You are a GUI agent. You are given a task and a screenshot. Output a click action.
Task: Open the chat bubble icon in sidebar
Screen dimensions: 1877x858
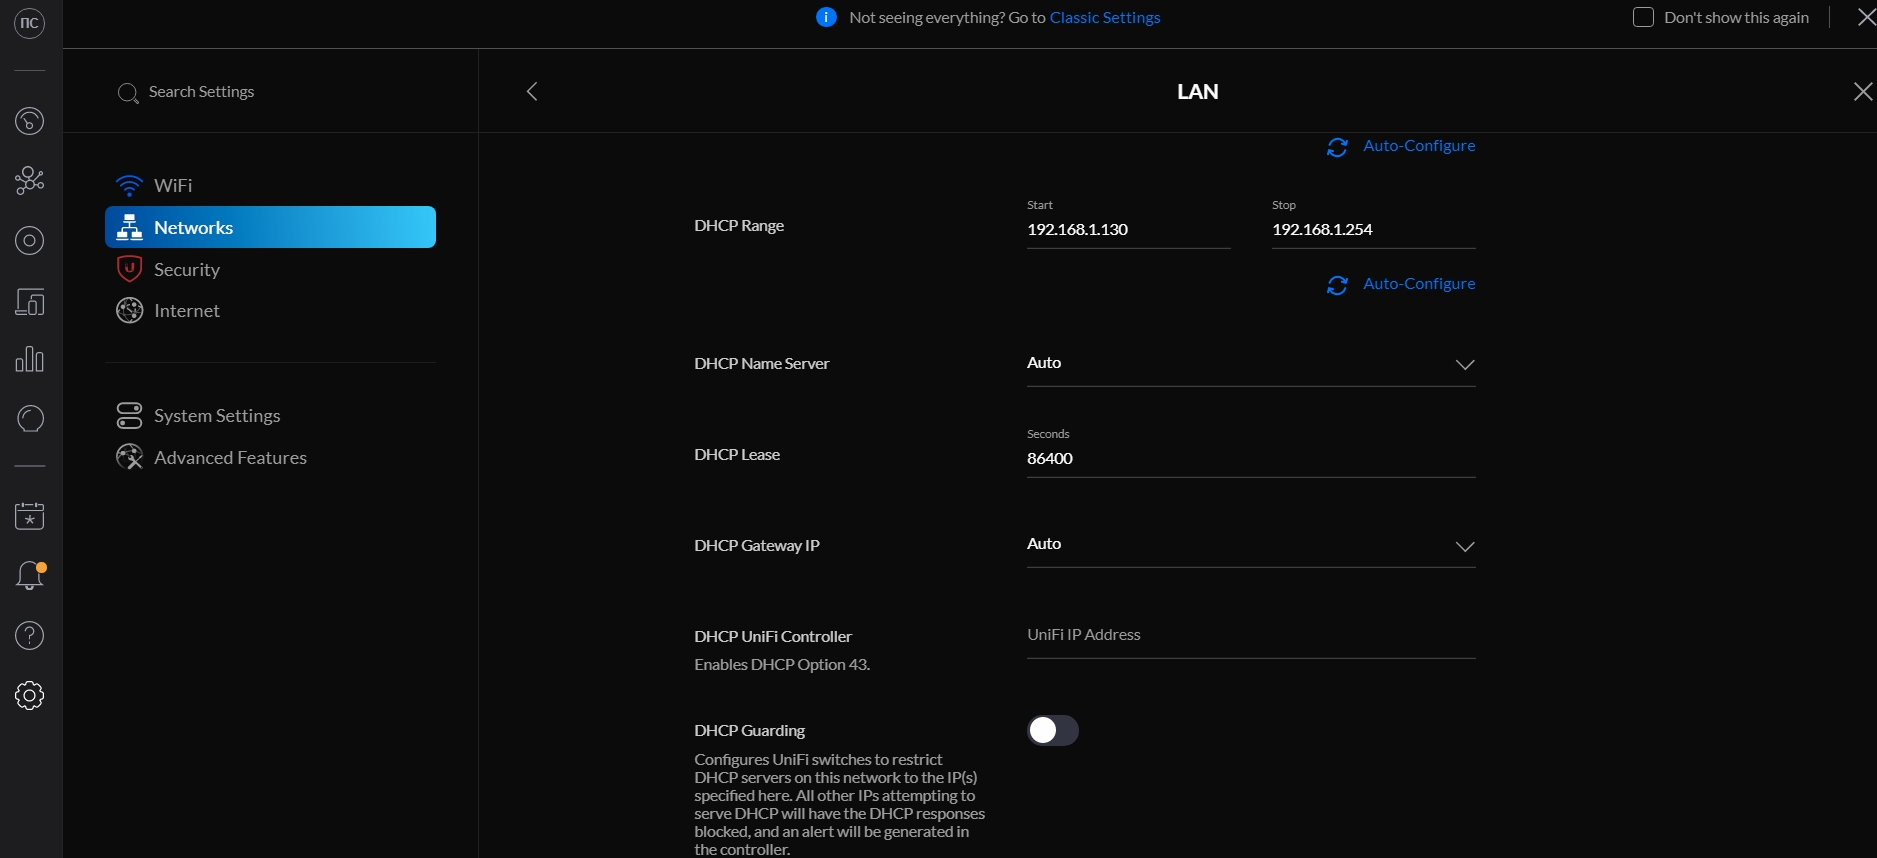click(x=29, y=418)
